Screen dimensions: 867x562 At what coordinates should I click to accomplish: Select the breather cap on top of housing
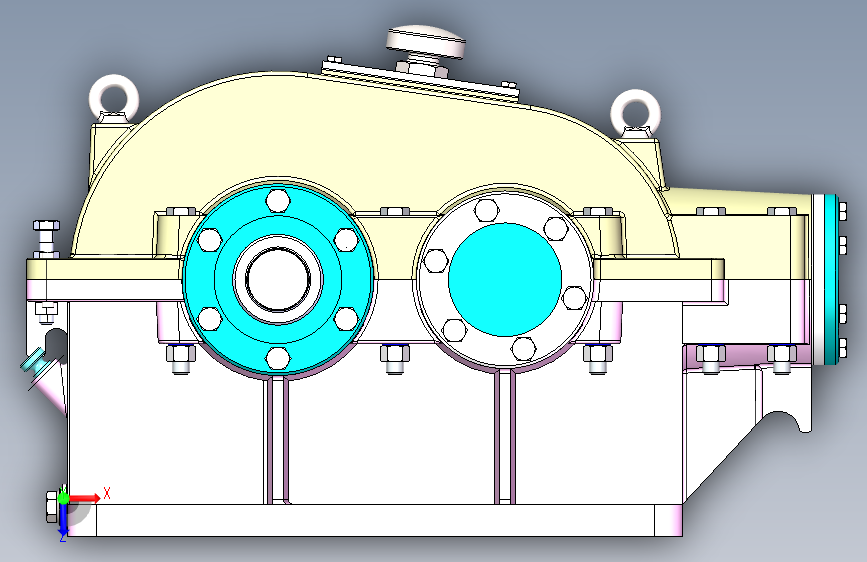425,40
